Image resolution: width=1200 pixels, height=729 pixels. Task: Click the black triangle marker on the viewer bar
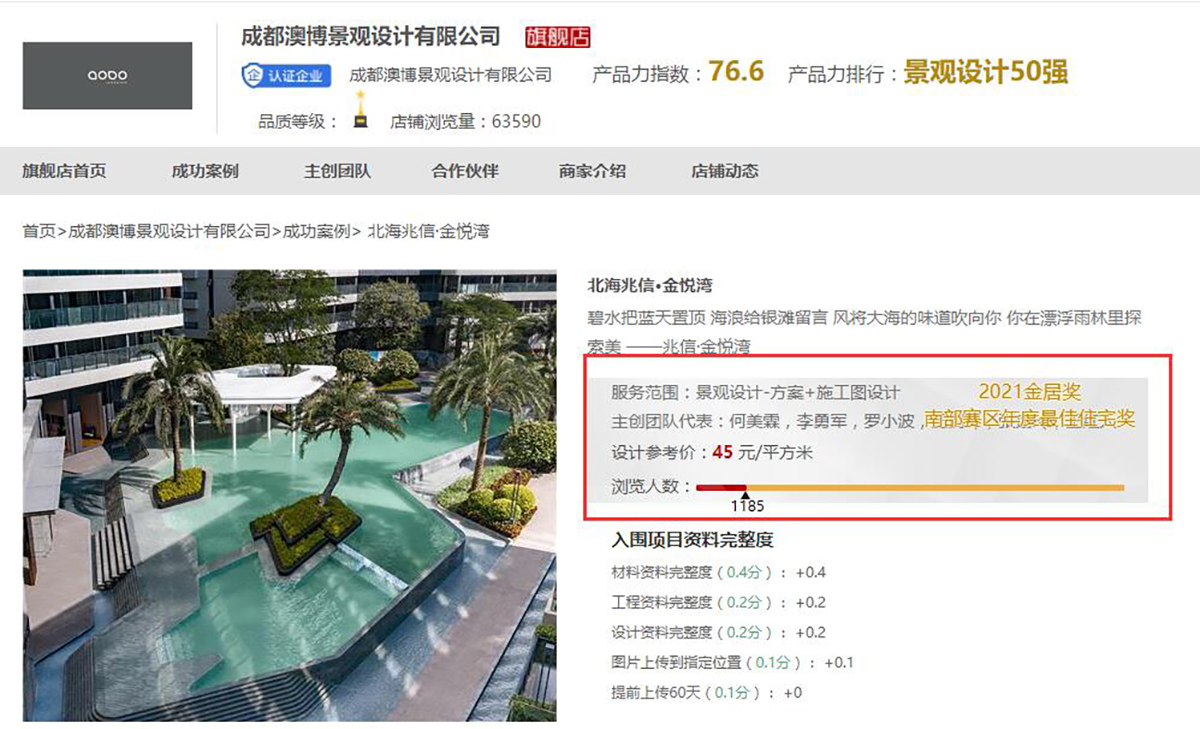click(745, 495)
